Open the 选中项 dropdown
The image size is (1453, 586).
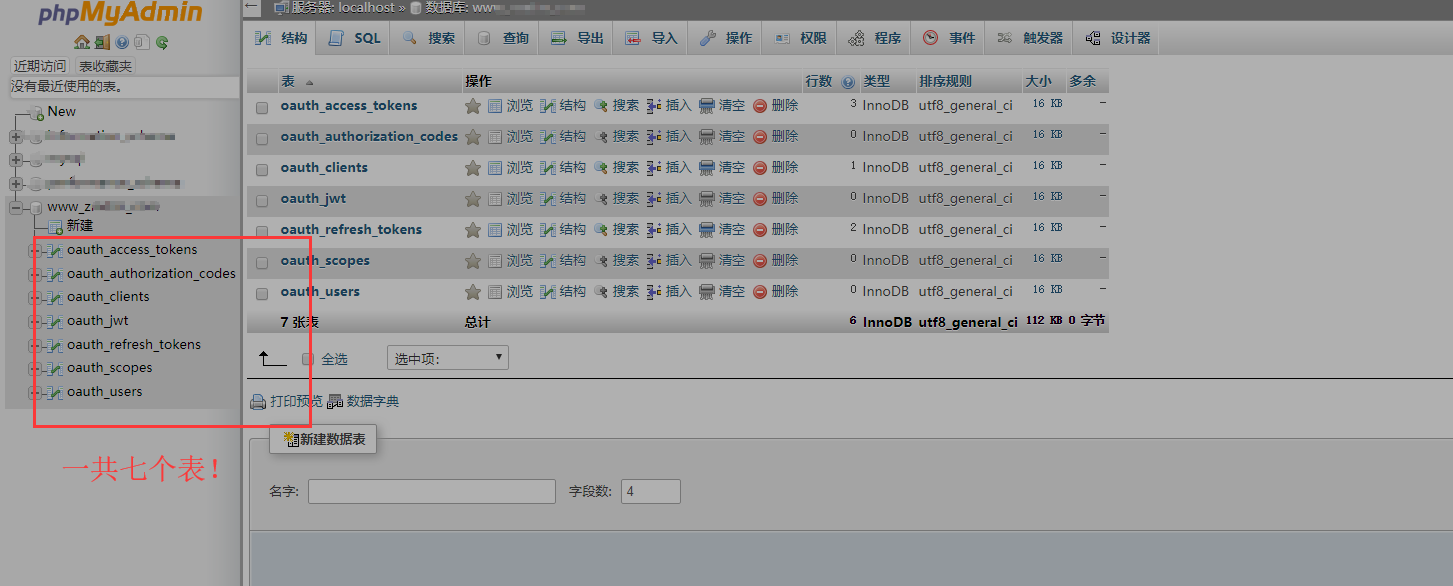(x=447, y=358)
